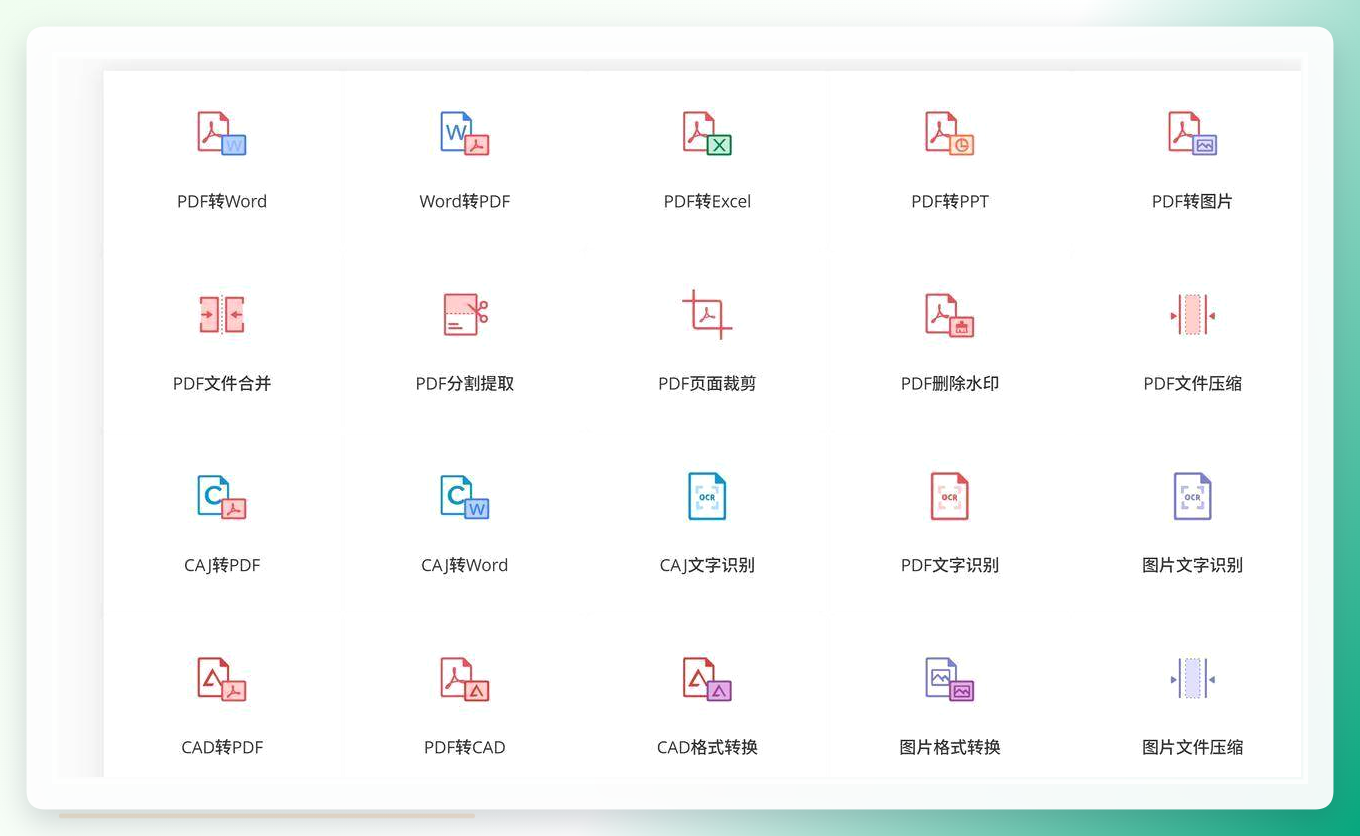Select the PDF分割提取 label

click(x=465, y=383)
